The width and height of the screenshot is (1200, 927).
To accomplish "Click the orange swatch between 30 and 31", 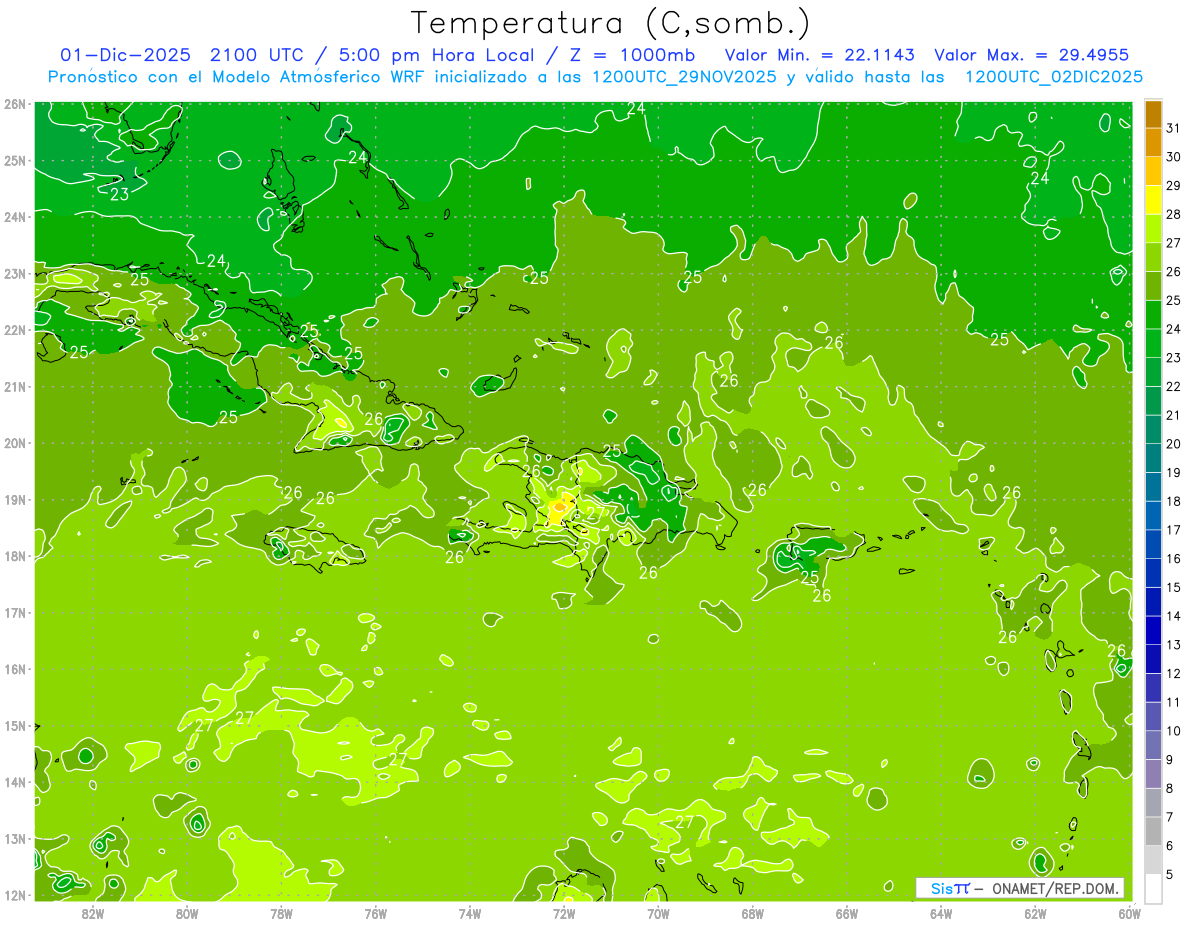I will 1153,142.
